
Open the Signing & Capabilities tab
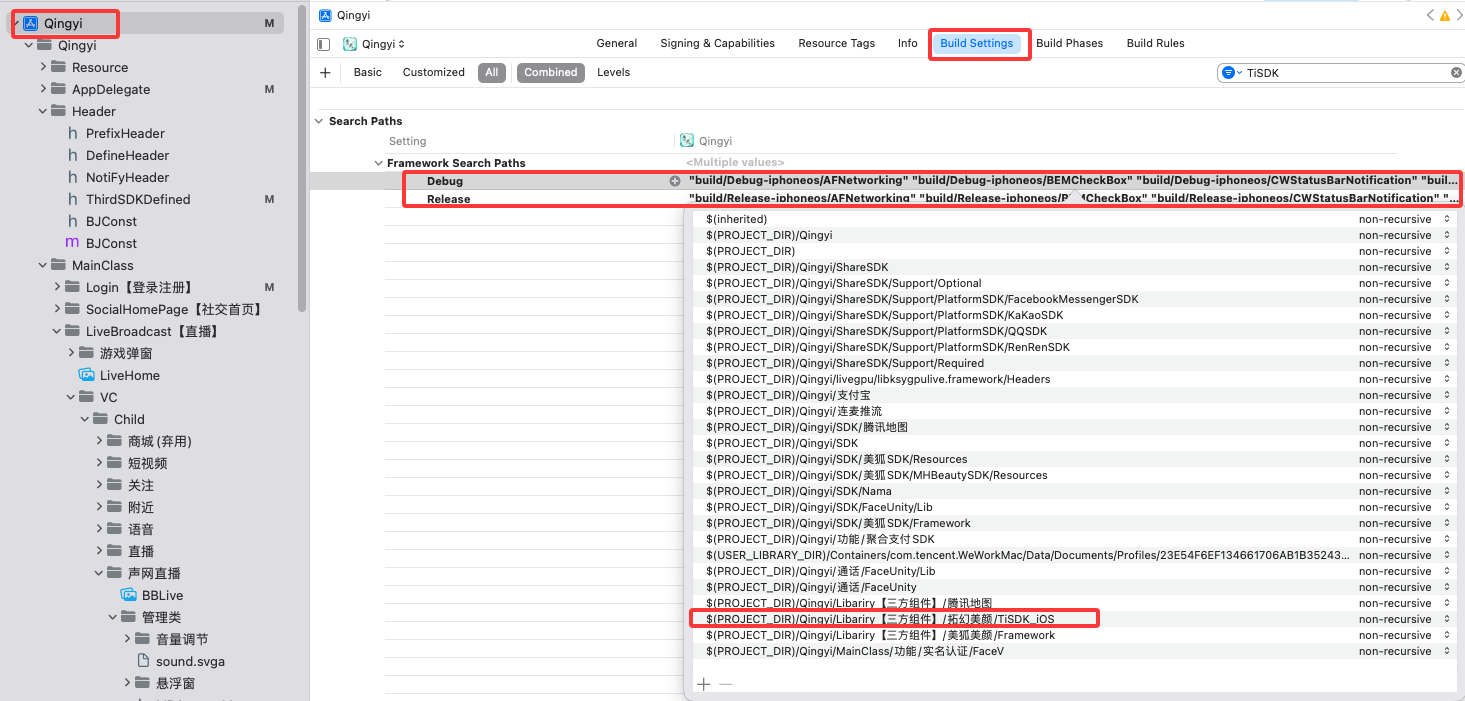[717, 43]
